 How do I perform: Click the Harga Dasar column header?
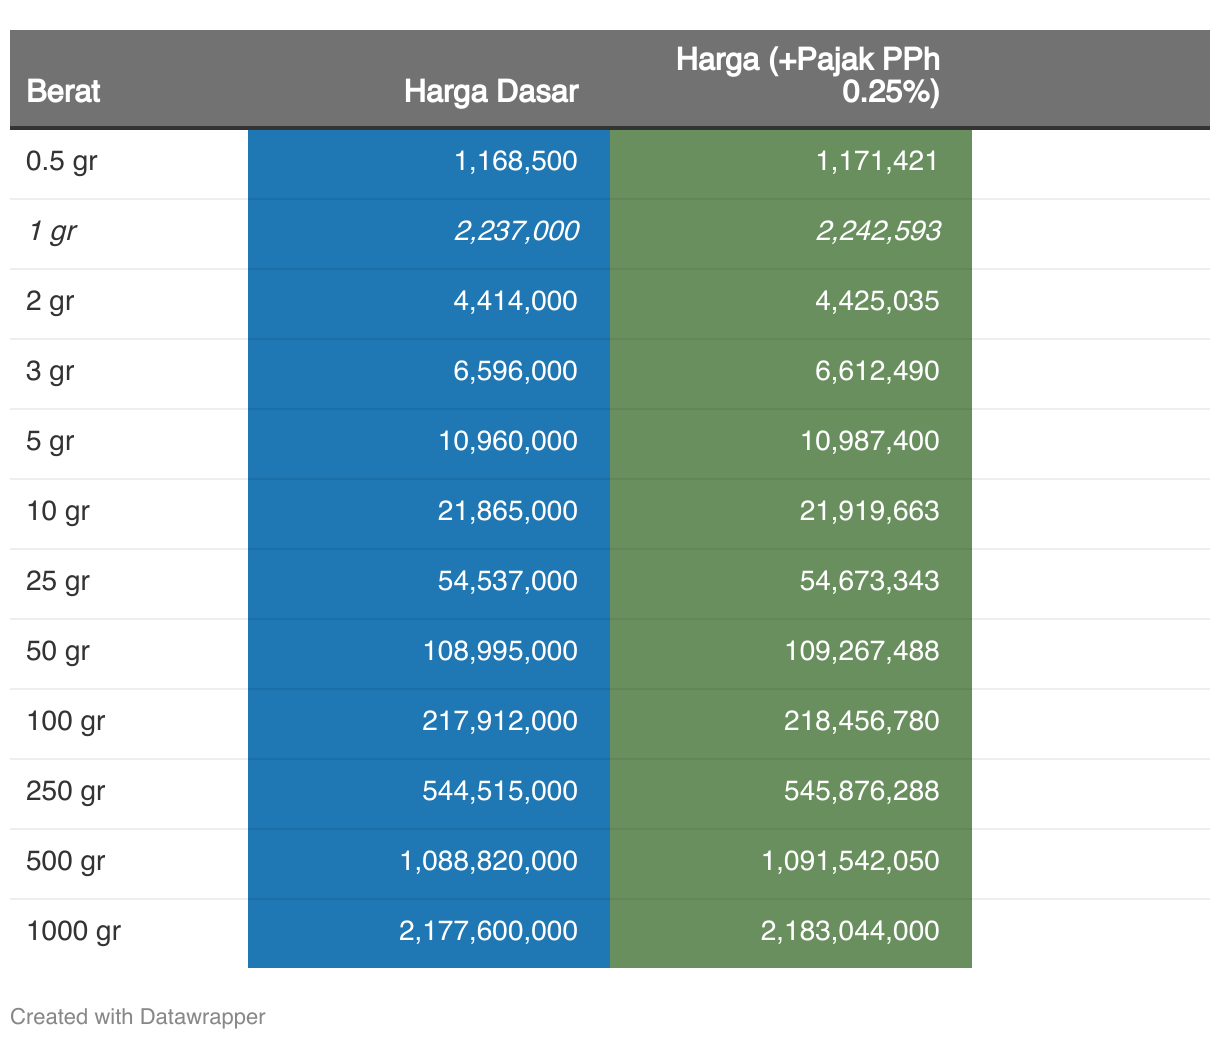[x=490, y=91]
